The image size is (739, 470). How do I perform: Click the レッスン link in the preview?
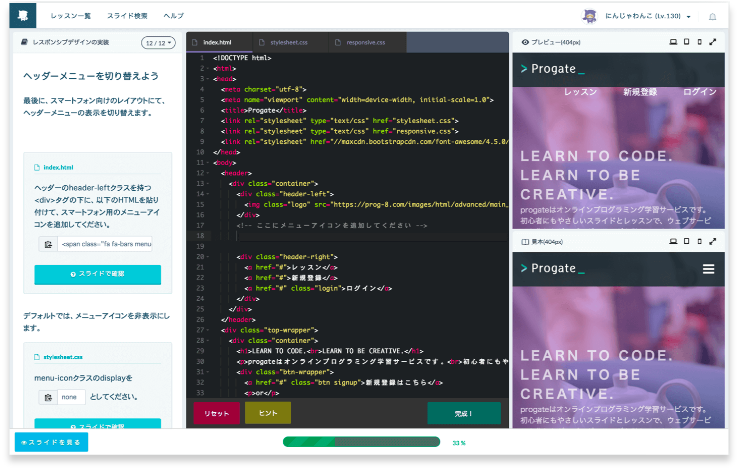(581, 92)
